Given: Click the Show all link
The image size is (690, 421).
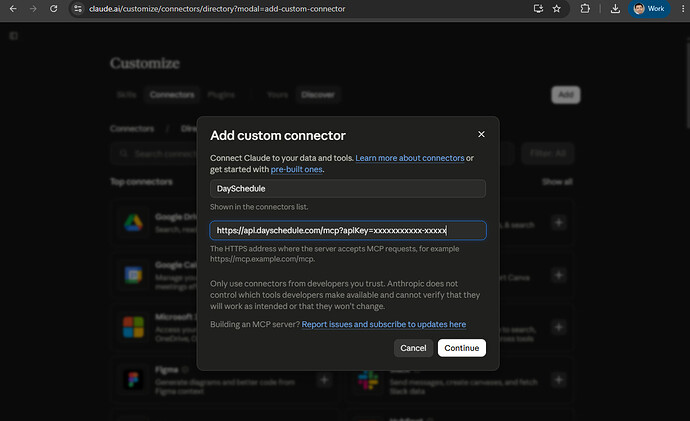Looking at the screenshot, I should (557, 182).
